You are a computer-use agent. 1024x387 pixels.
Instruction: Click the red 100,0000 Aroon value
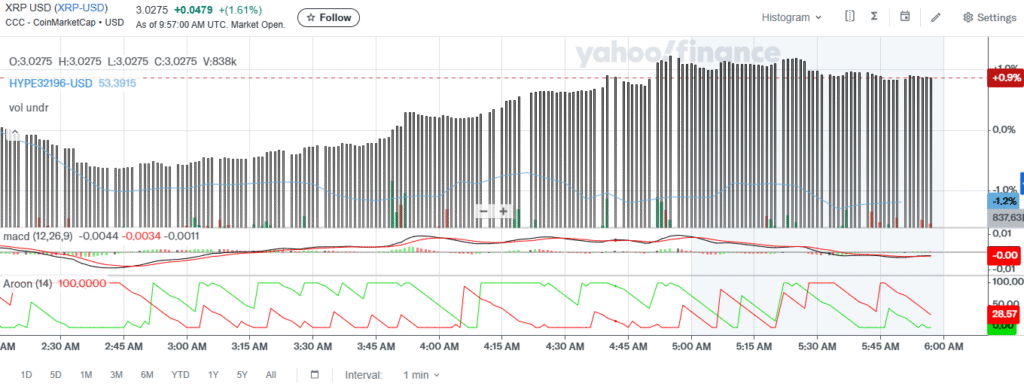click(83, 283)
